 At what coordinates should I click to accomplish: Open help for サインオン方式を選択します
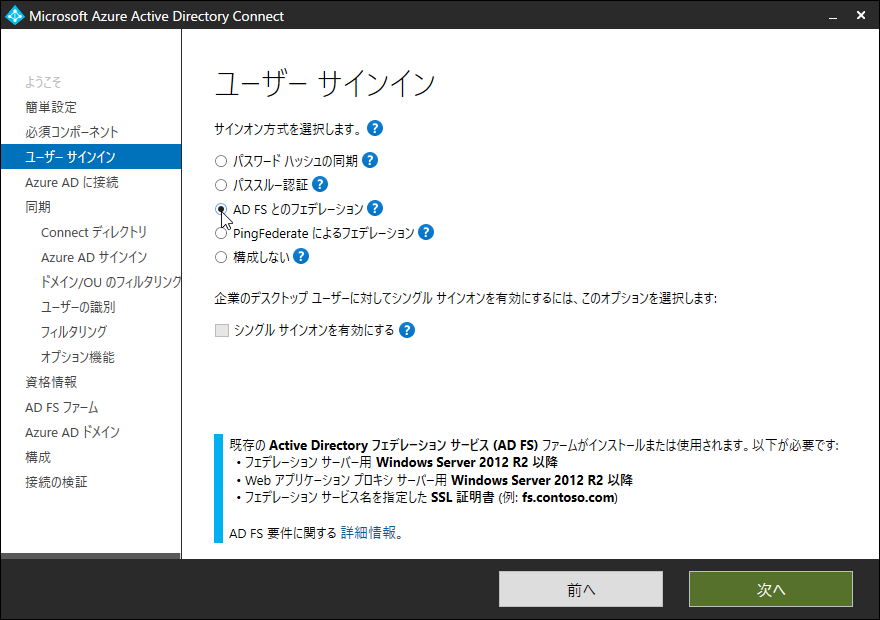375,128
